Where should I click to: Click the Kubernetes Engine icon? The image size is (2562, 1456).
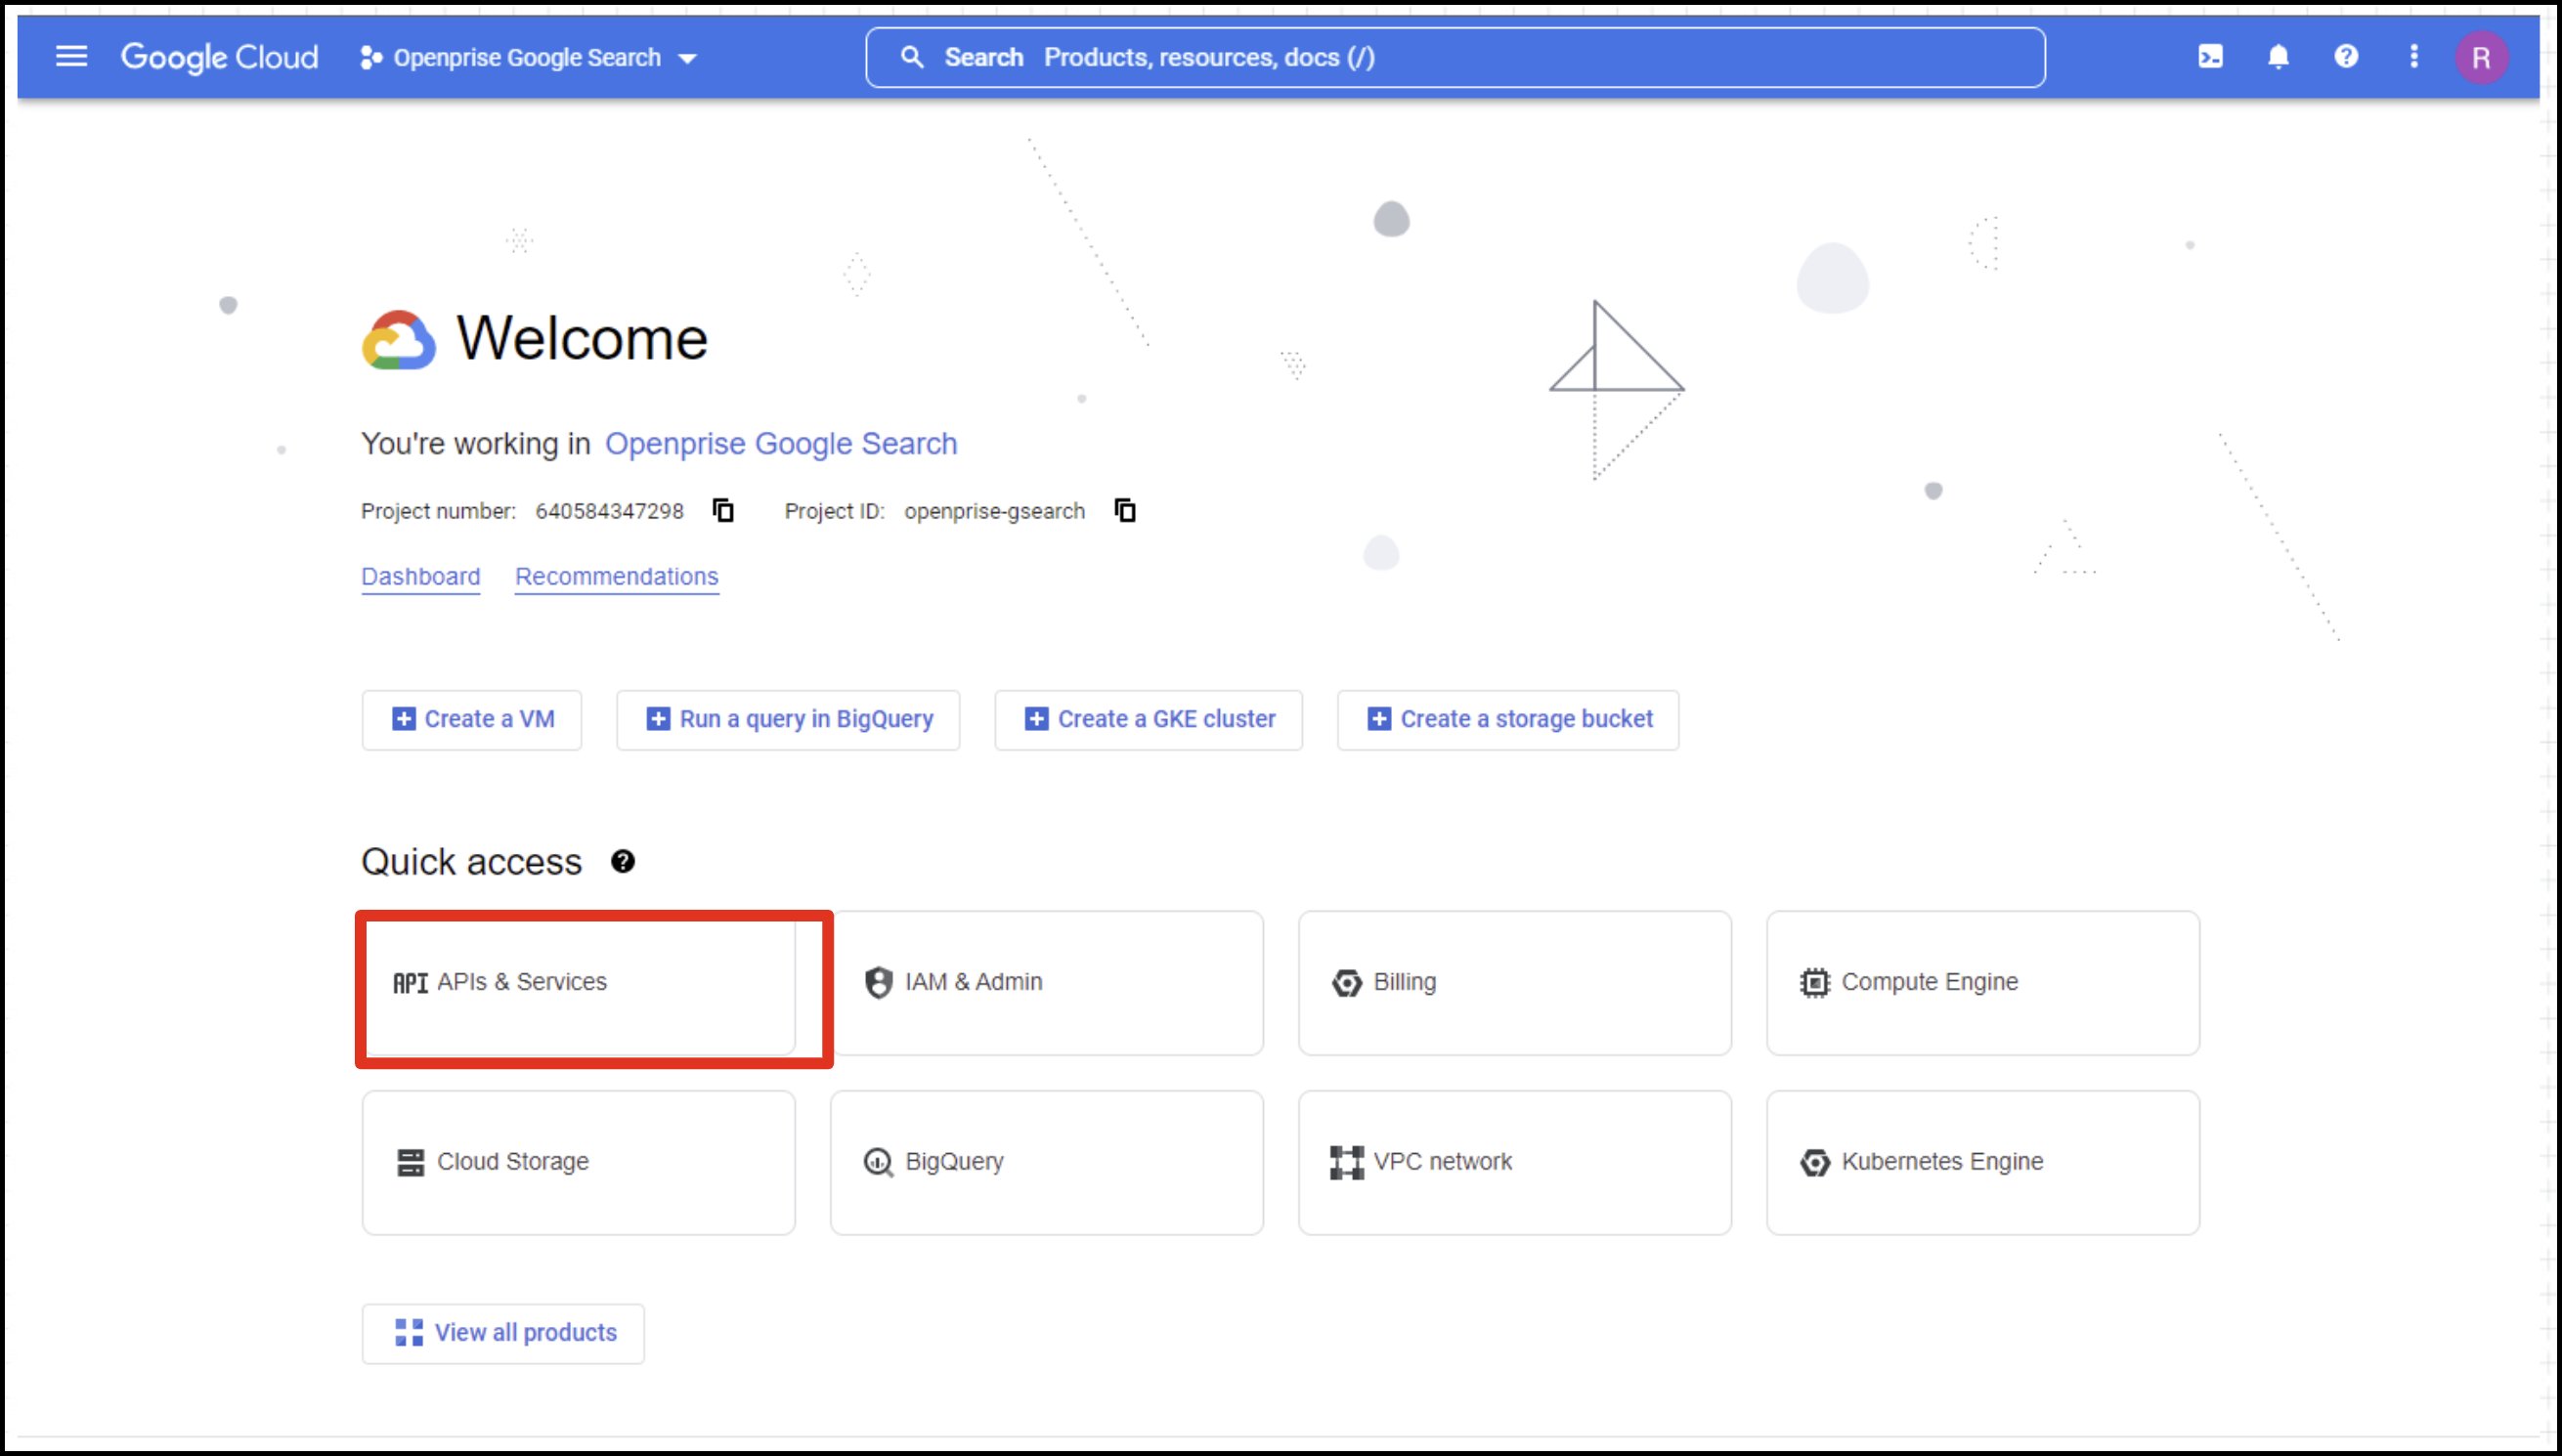1815,1162
